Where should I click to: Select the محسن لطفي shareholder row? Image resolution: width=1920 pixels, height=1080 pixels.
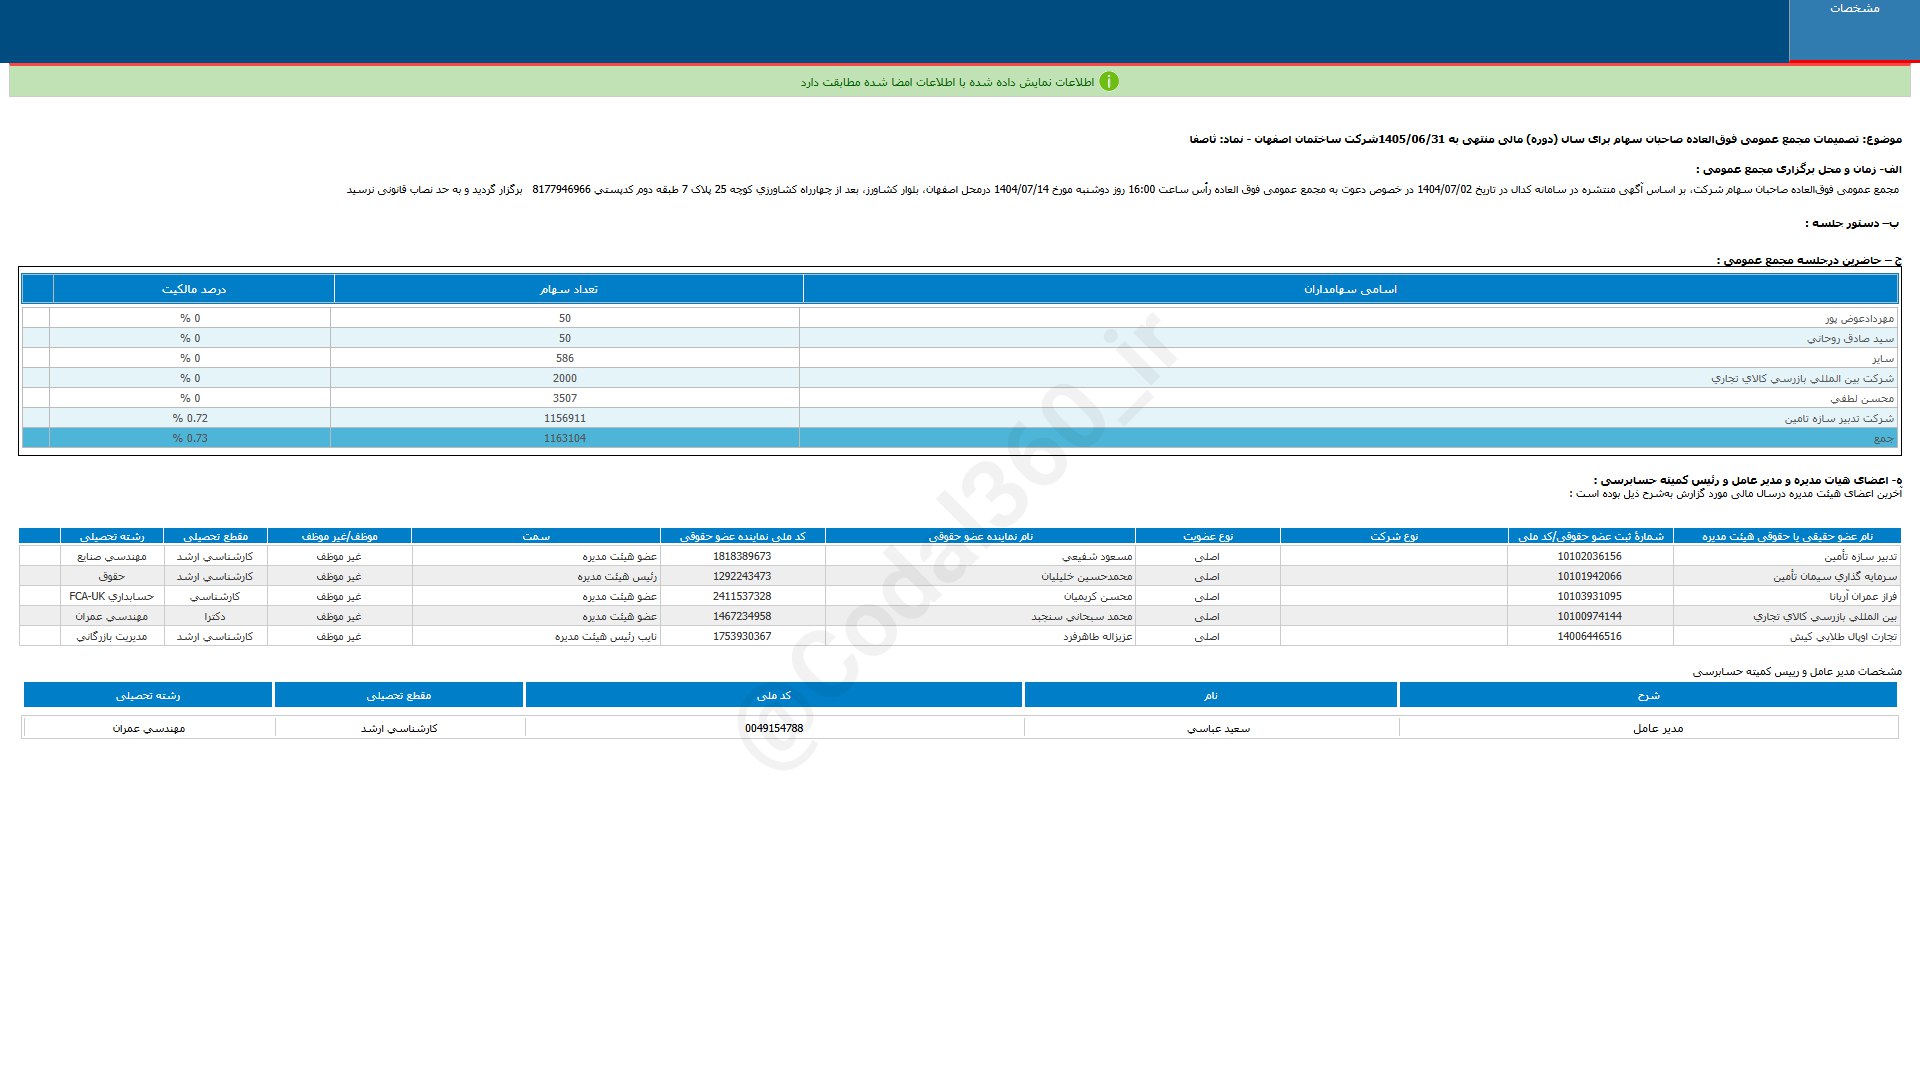click(x=1861, y=398)
